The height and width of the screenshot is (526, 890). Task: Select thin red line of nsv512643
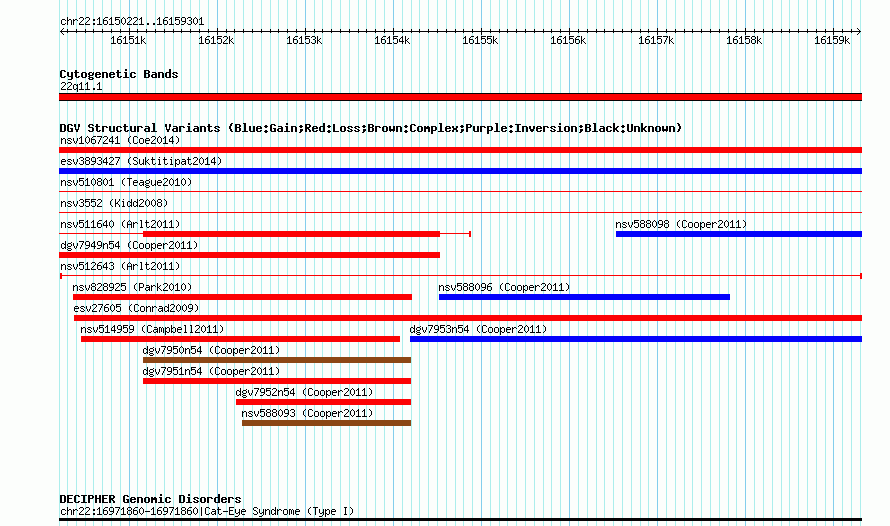pyautogui.click(x=460, y=276)
